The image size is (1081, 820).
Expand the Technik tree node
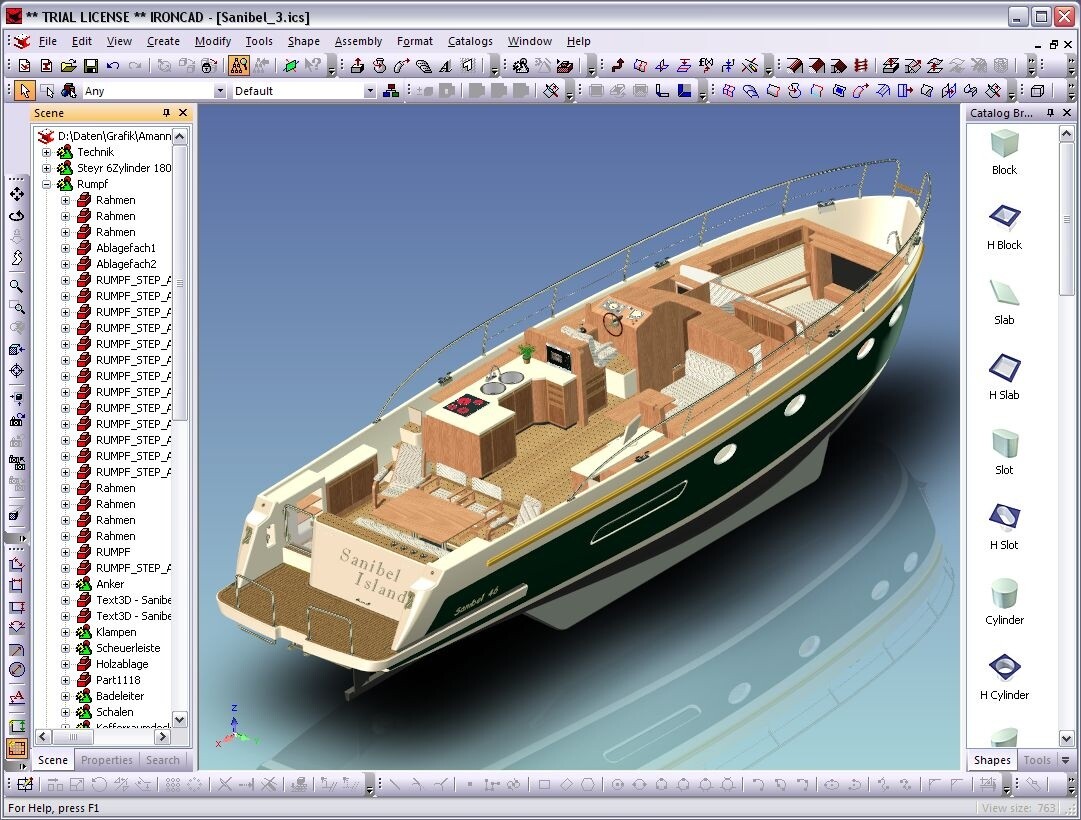[46, 151]
